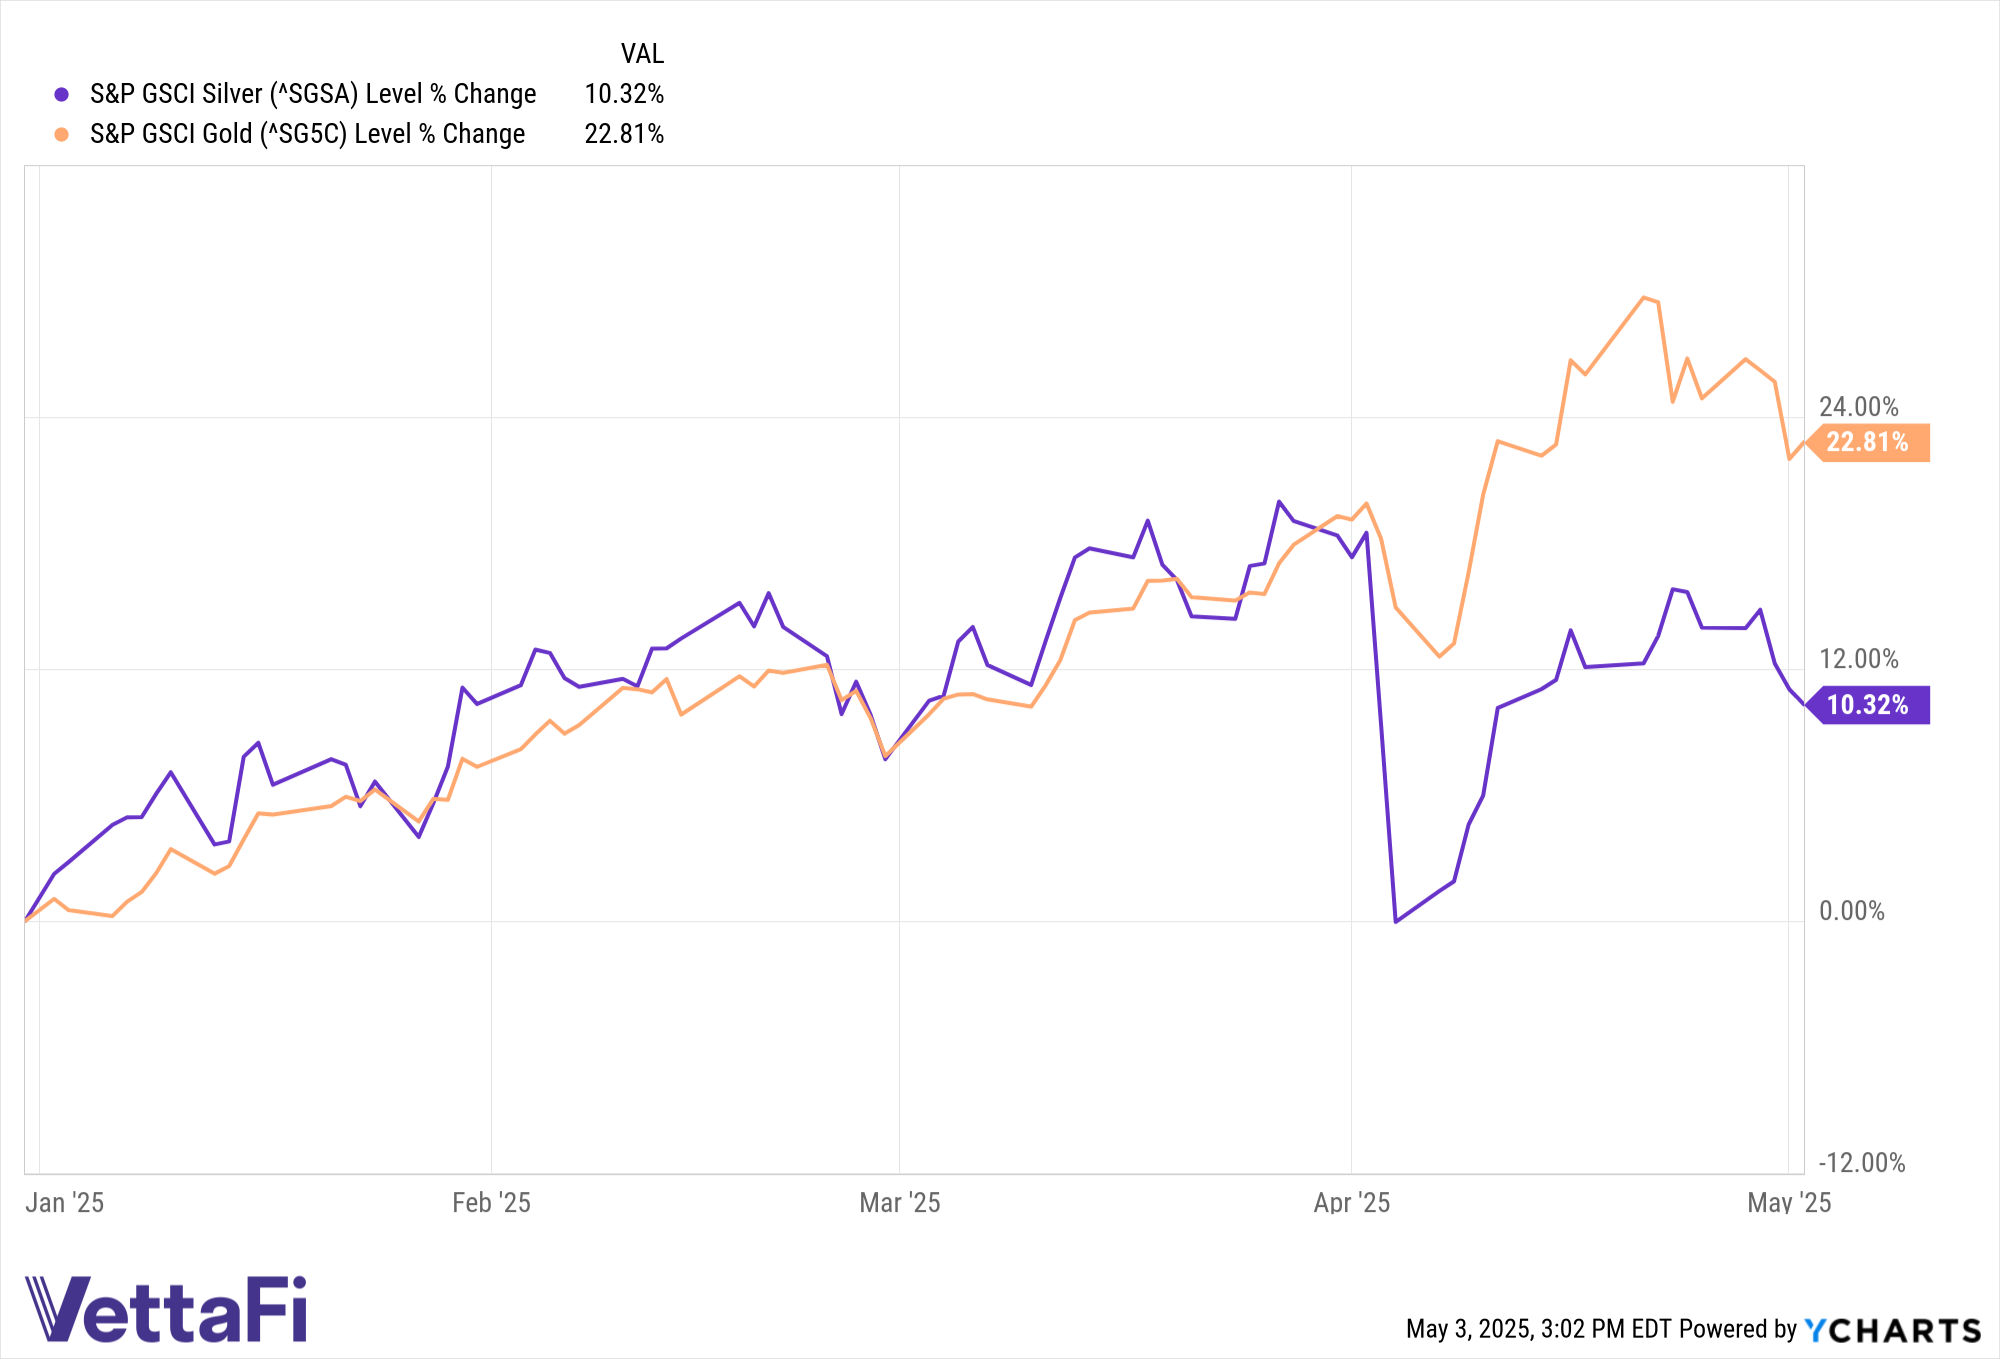Screen dimensions: 2000x1359
Task: Click the VAL column header
Action: point(642,54)
